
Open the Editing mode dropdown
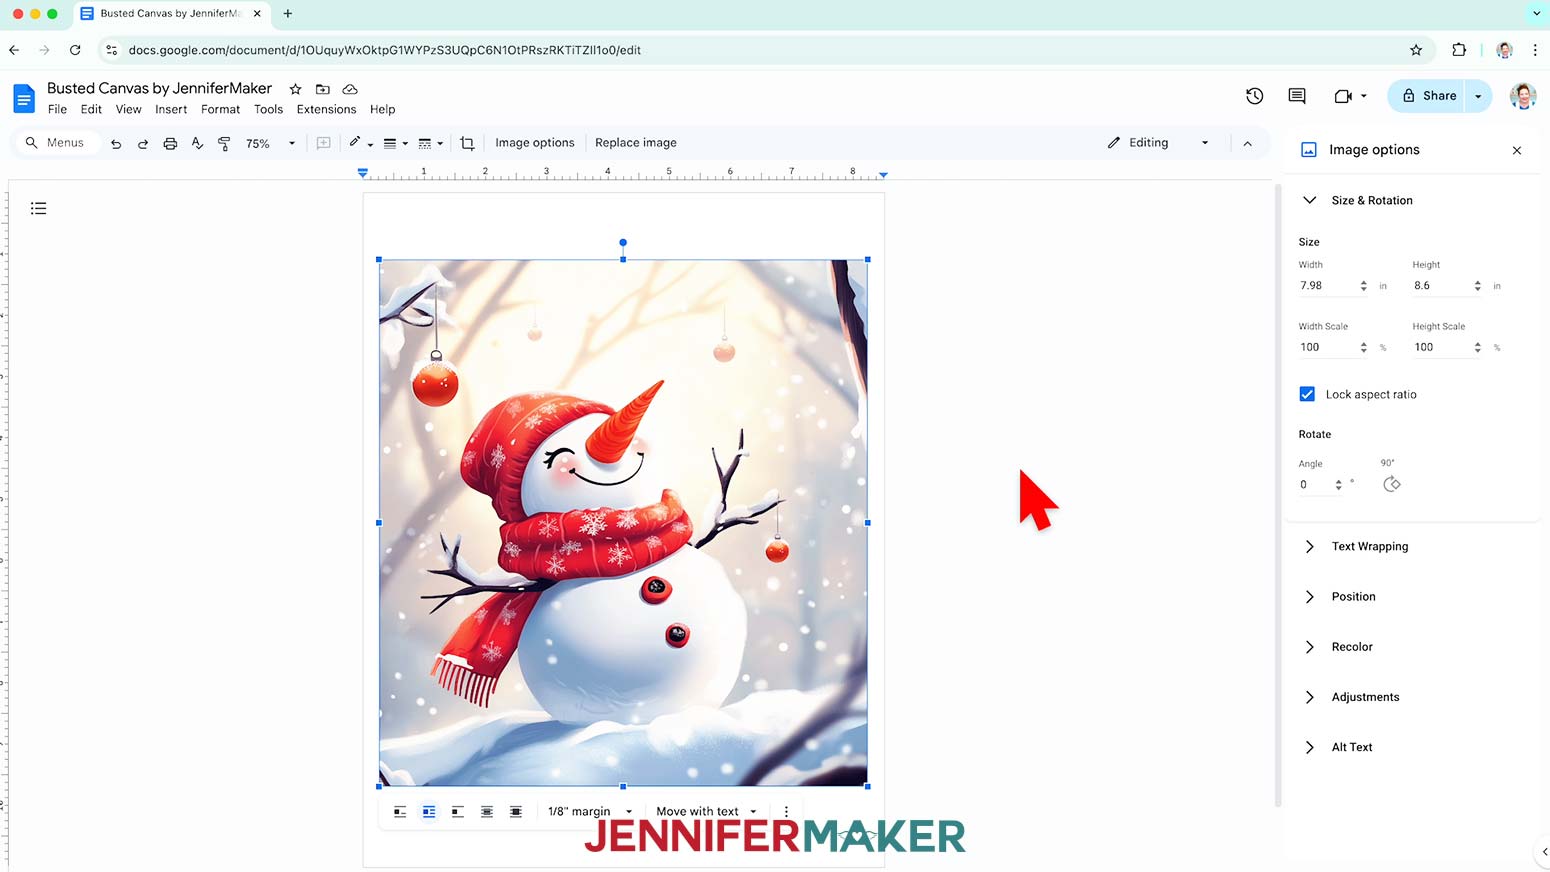[x=1158, y=143]
